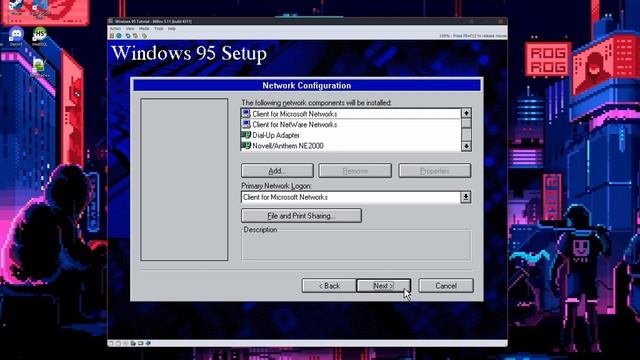Viewport: 640px width, 360px height.
Task: Click the greyed-out Properties button
Action: point(434,171)
